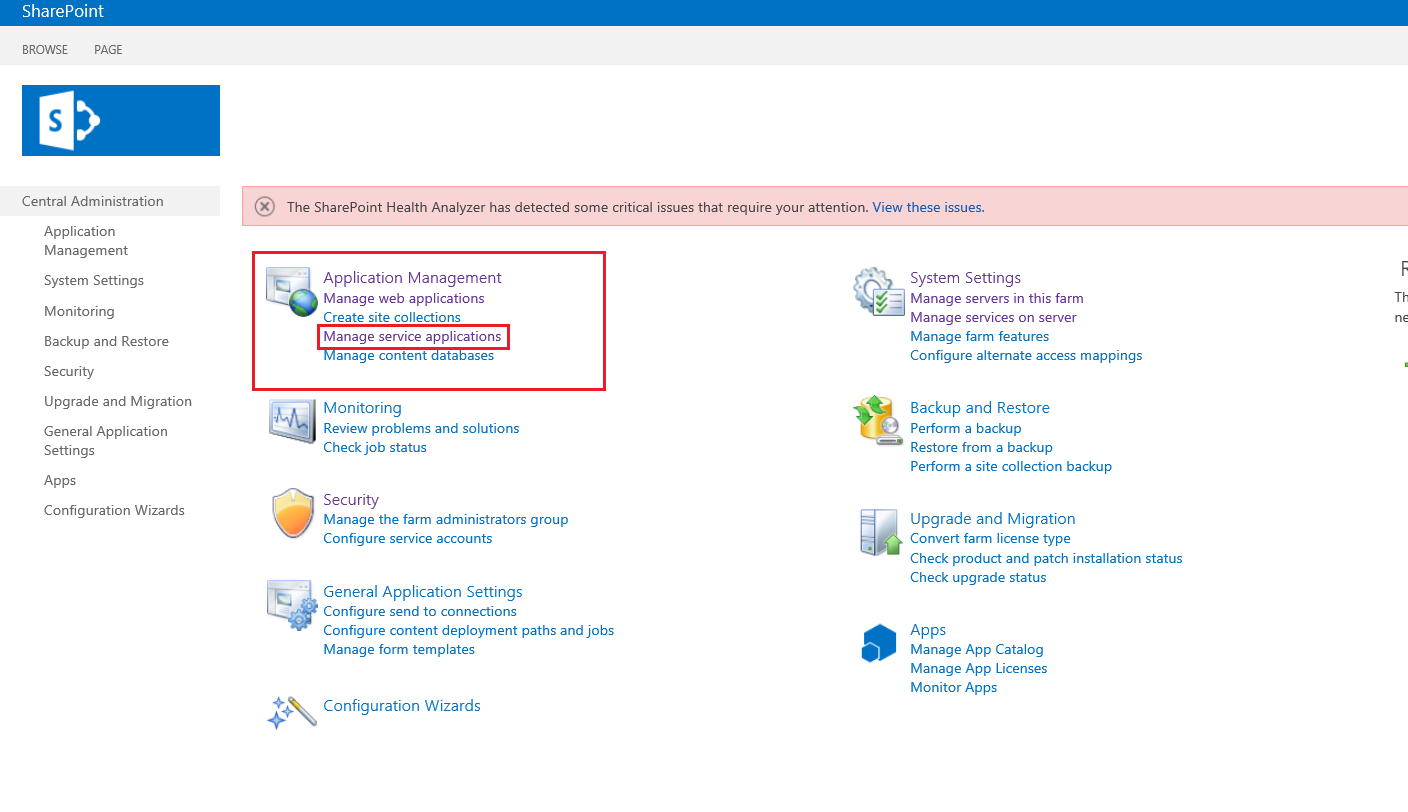Click the Backup and Restore icon
The image size is (1408, 812).
tap(878, 420)
